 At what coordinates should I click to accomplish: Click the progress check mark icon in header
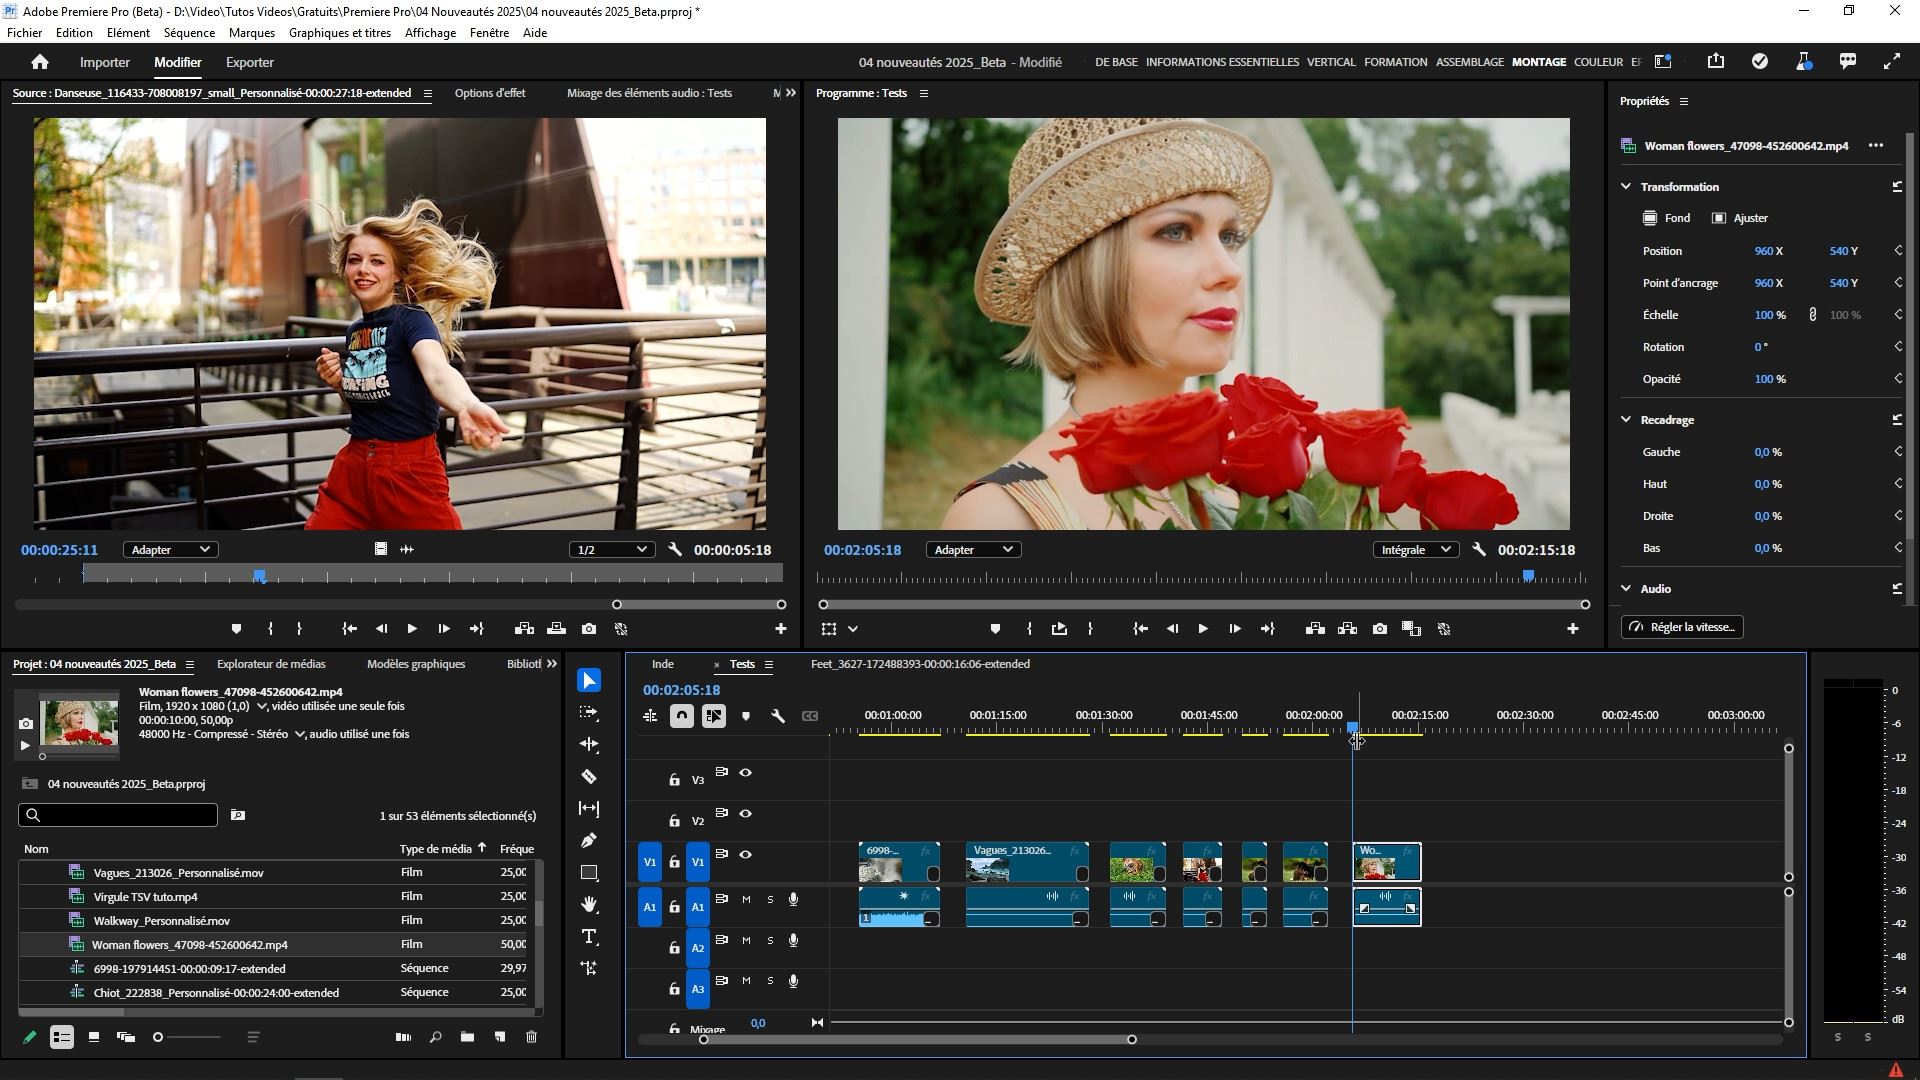(1760, 62)
